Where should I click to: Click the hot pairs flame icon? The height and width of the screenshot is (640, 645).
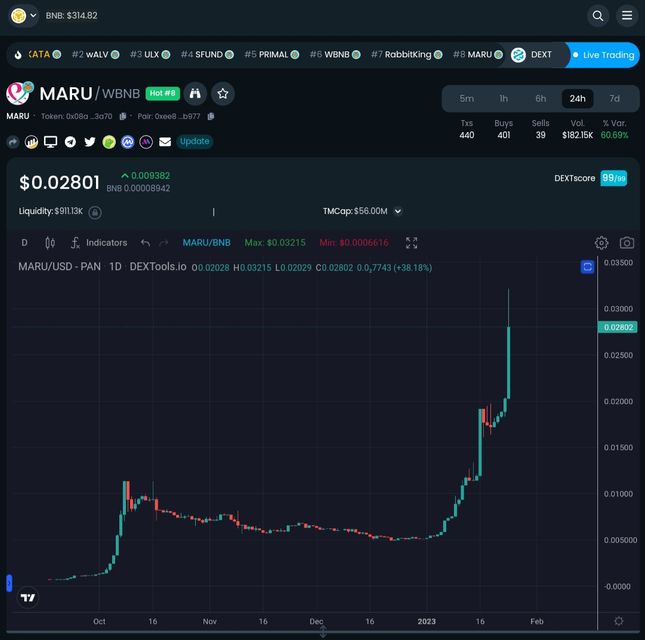point(18,55)
